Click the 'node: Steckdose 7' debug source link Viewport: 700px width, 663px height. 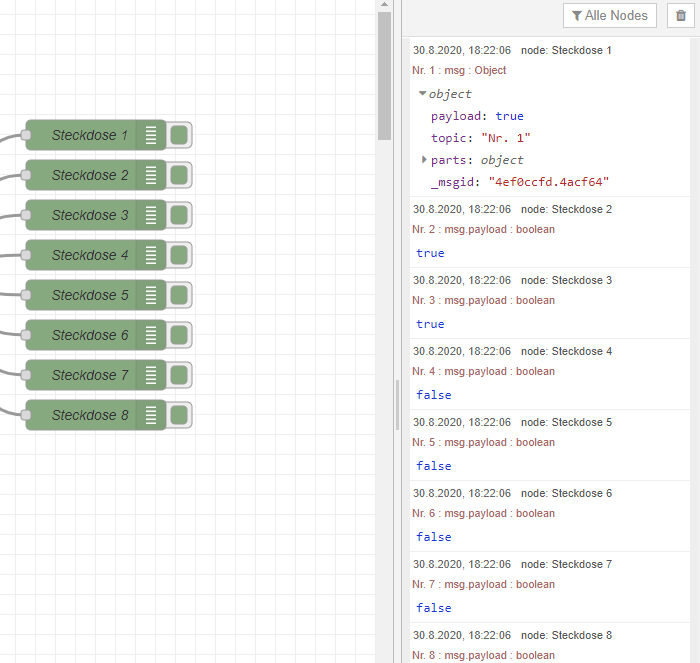click(566, 564)
